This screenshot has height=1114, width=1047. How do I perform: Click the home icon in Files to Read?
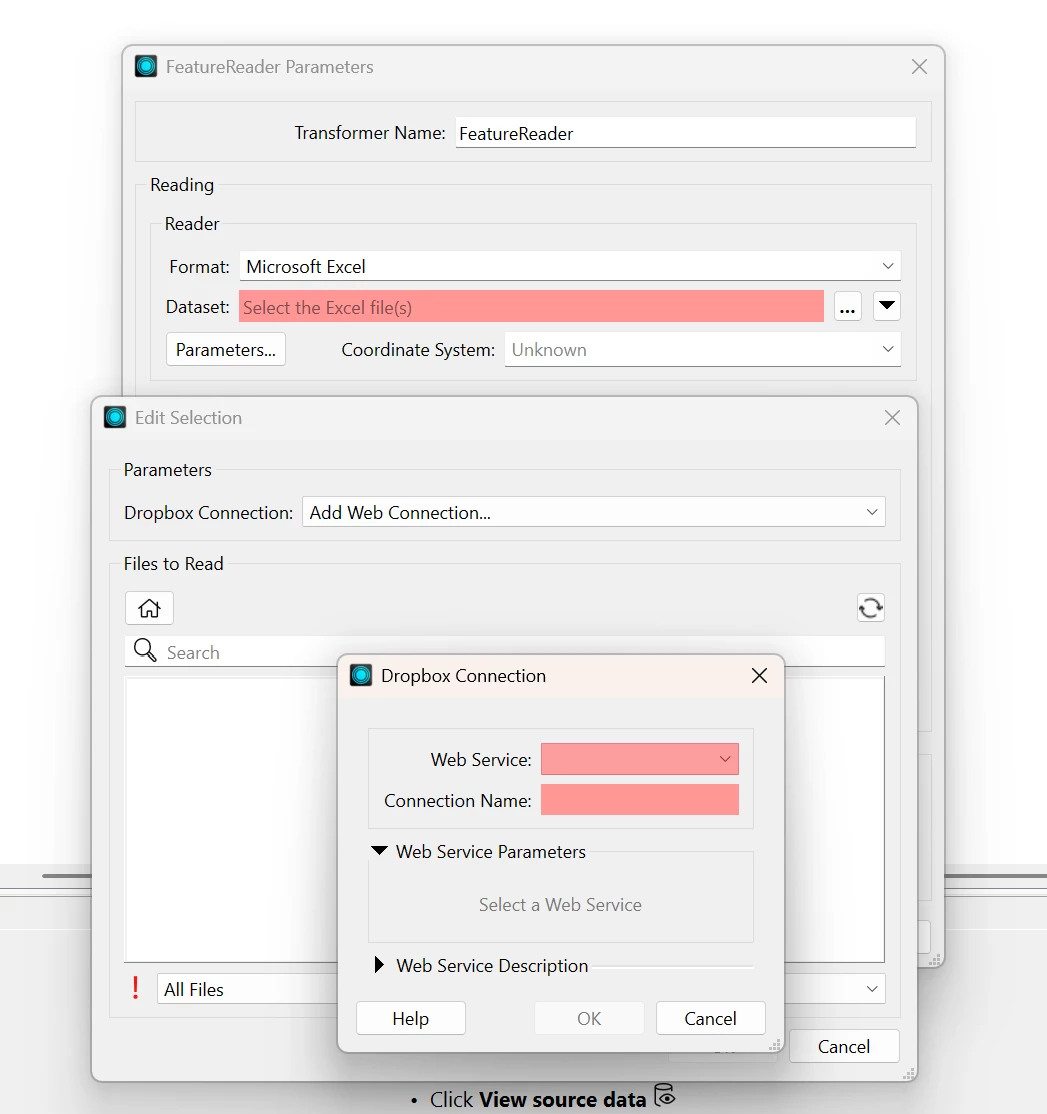pos(149,608)
